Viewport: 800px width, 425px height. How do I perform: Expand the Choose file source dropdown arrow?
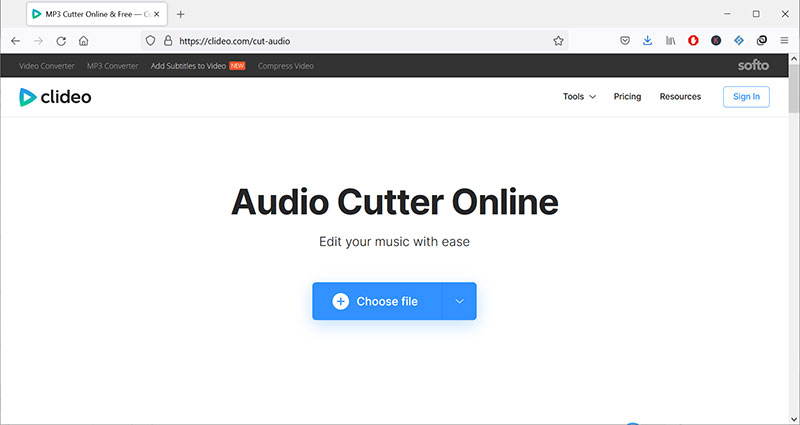pos(460,301)
